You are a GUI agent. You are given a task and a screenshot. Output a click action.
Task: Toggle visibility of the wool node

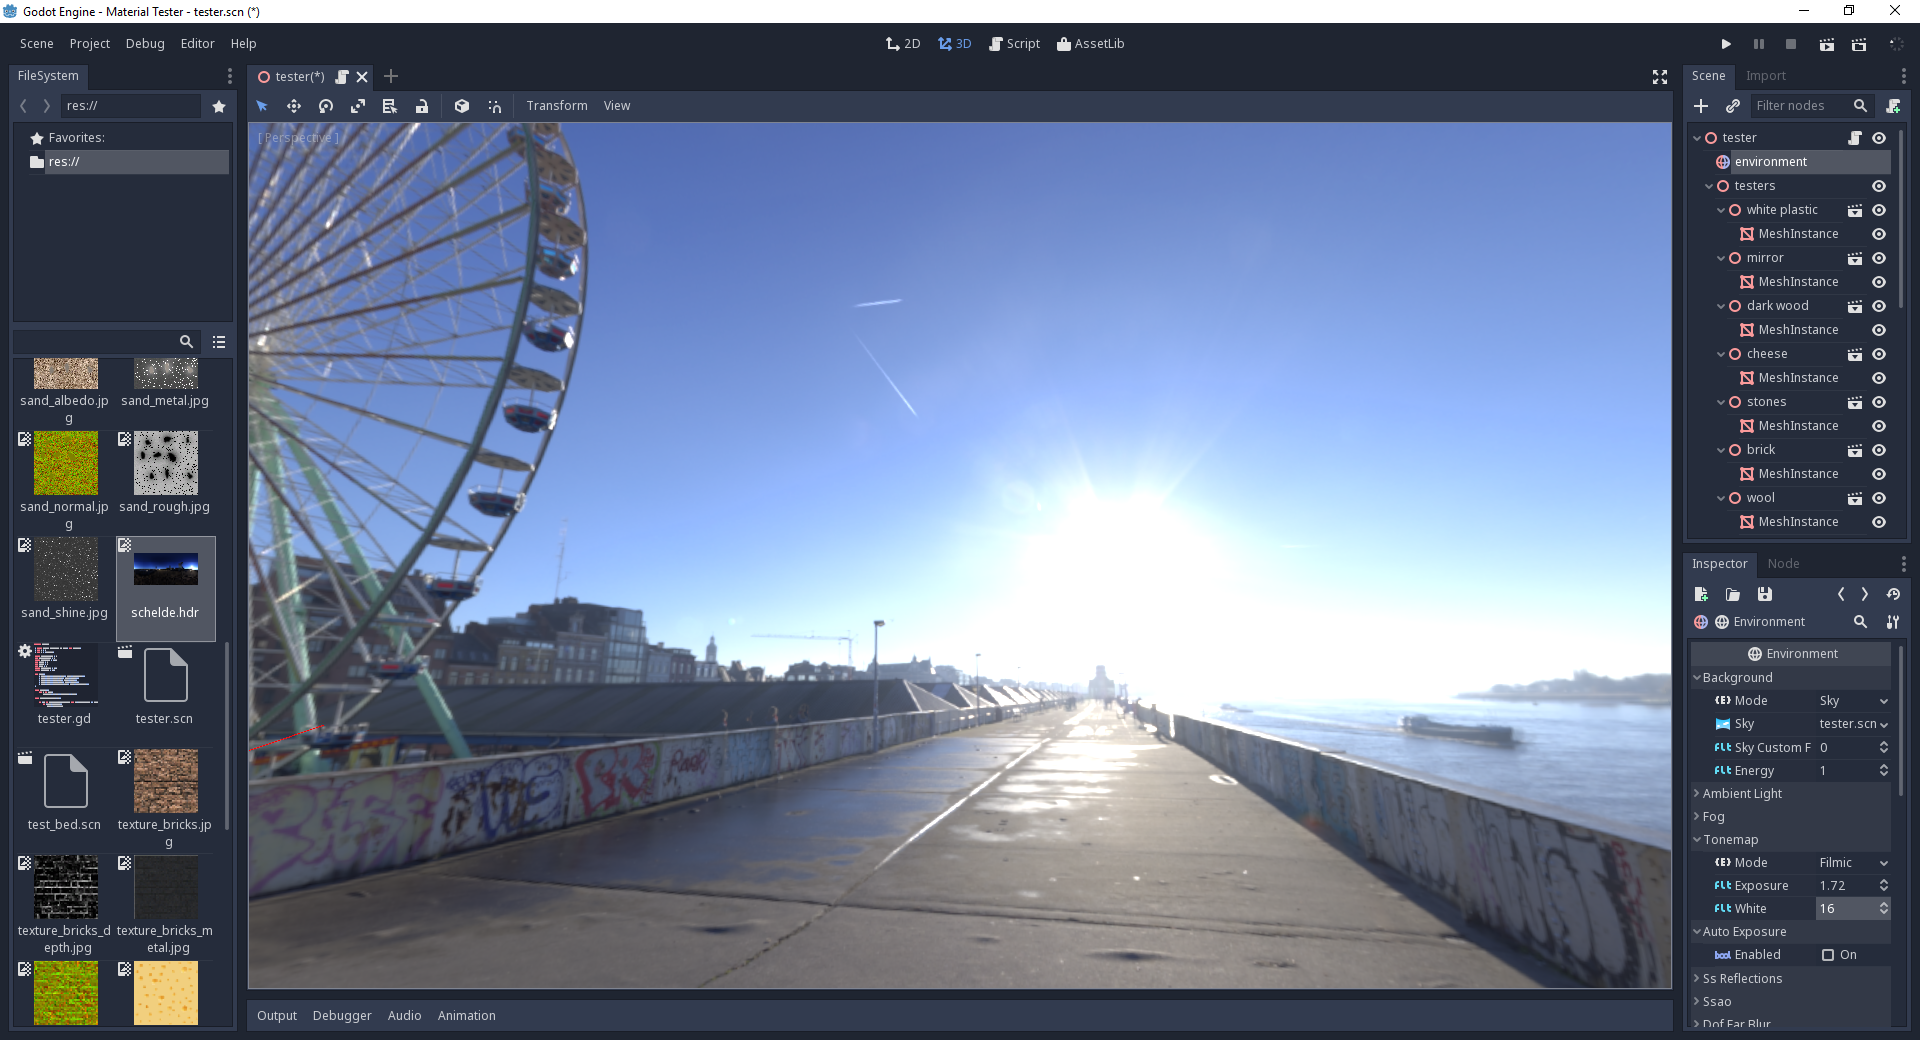(1879, 498)
